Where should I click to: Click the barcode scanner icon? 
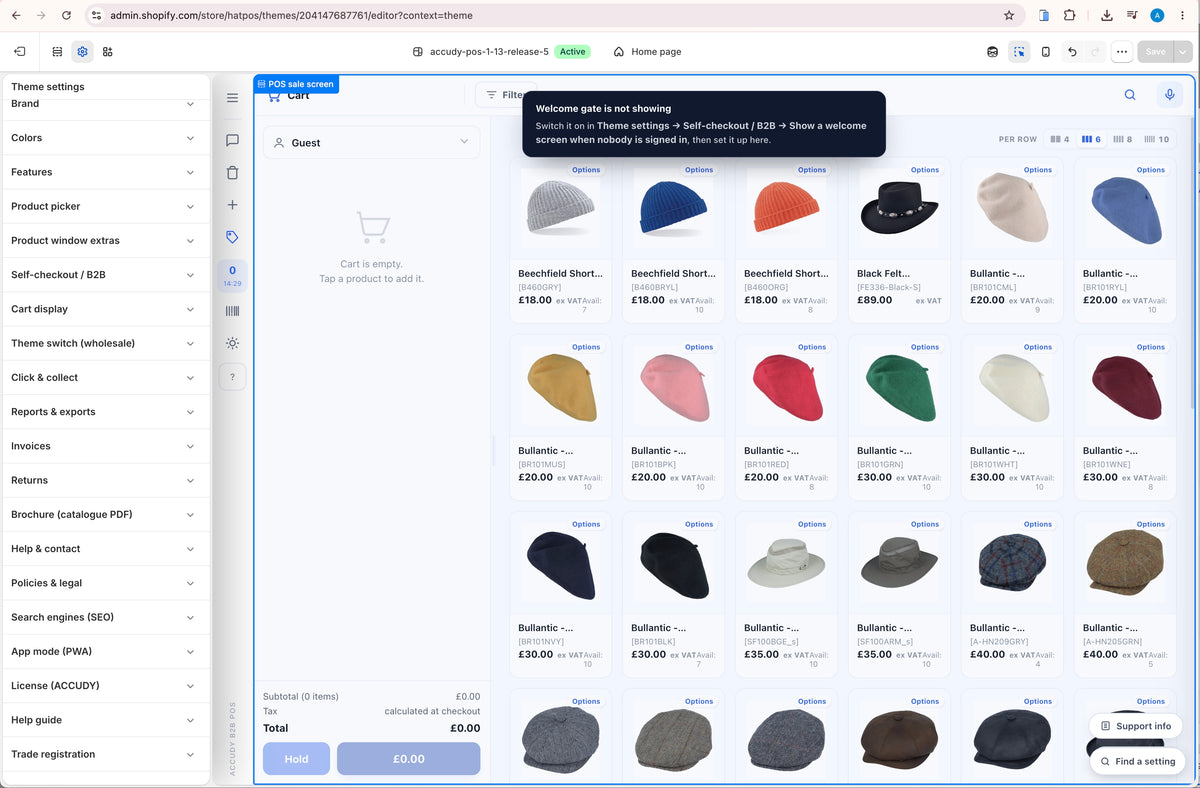232,311
